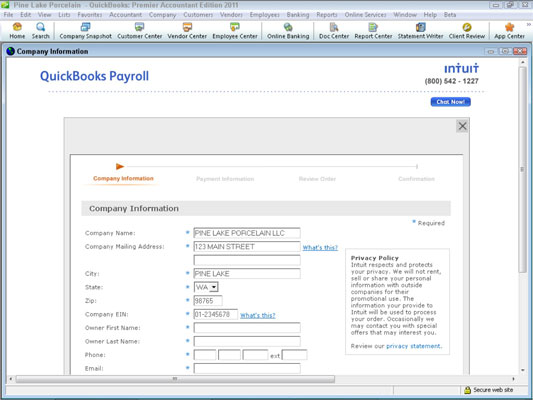Open the Vendors menu
This screenshot has width=533, height=400.
pos(231,15)
